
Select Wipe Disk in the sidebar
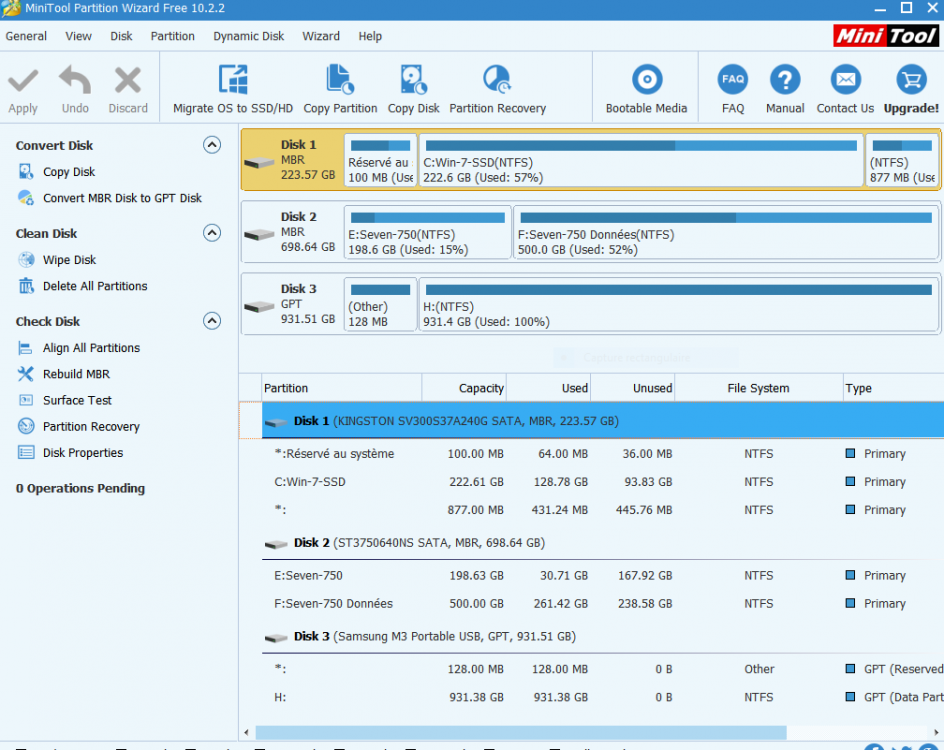point(69,260)
